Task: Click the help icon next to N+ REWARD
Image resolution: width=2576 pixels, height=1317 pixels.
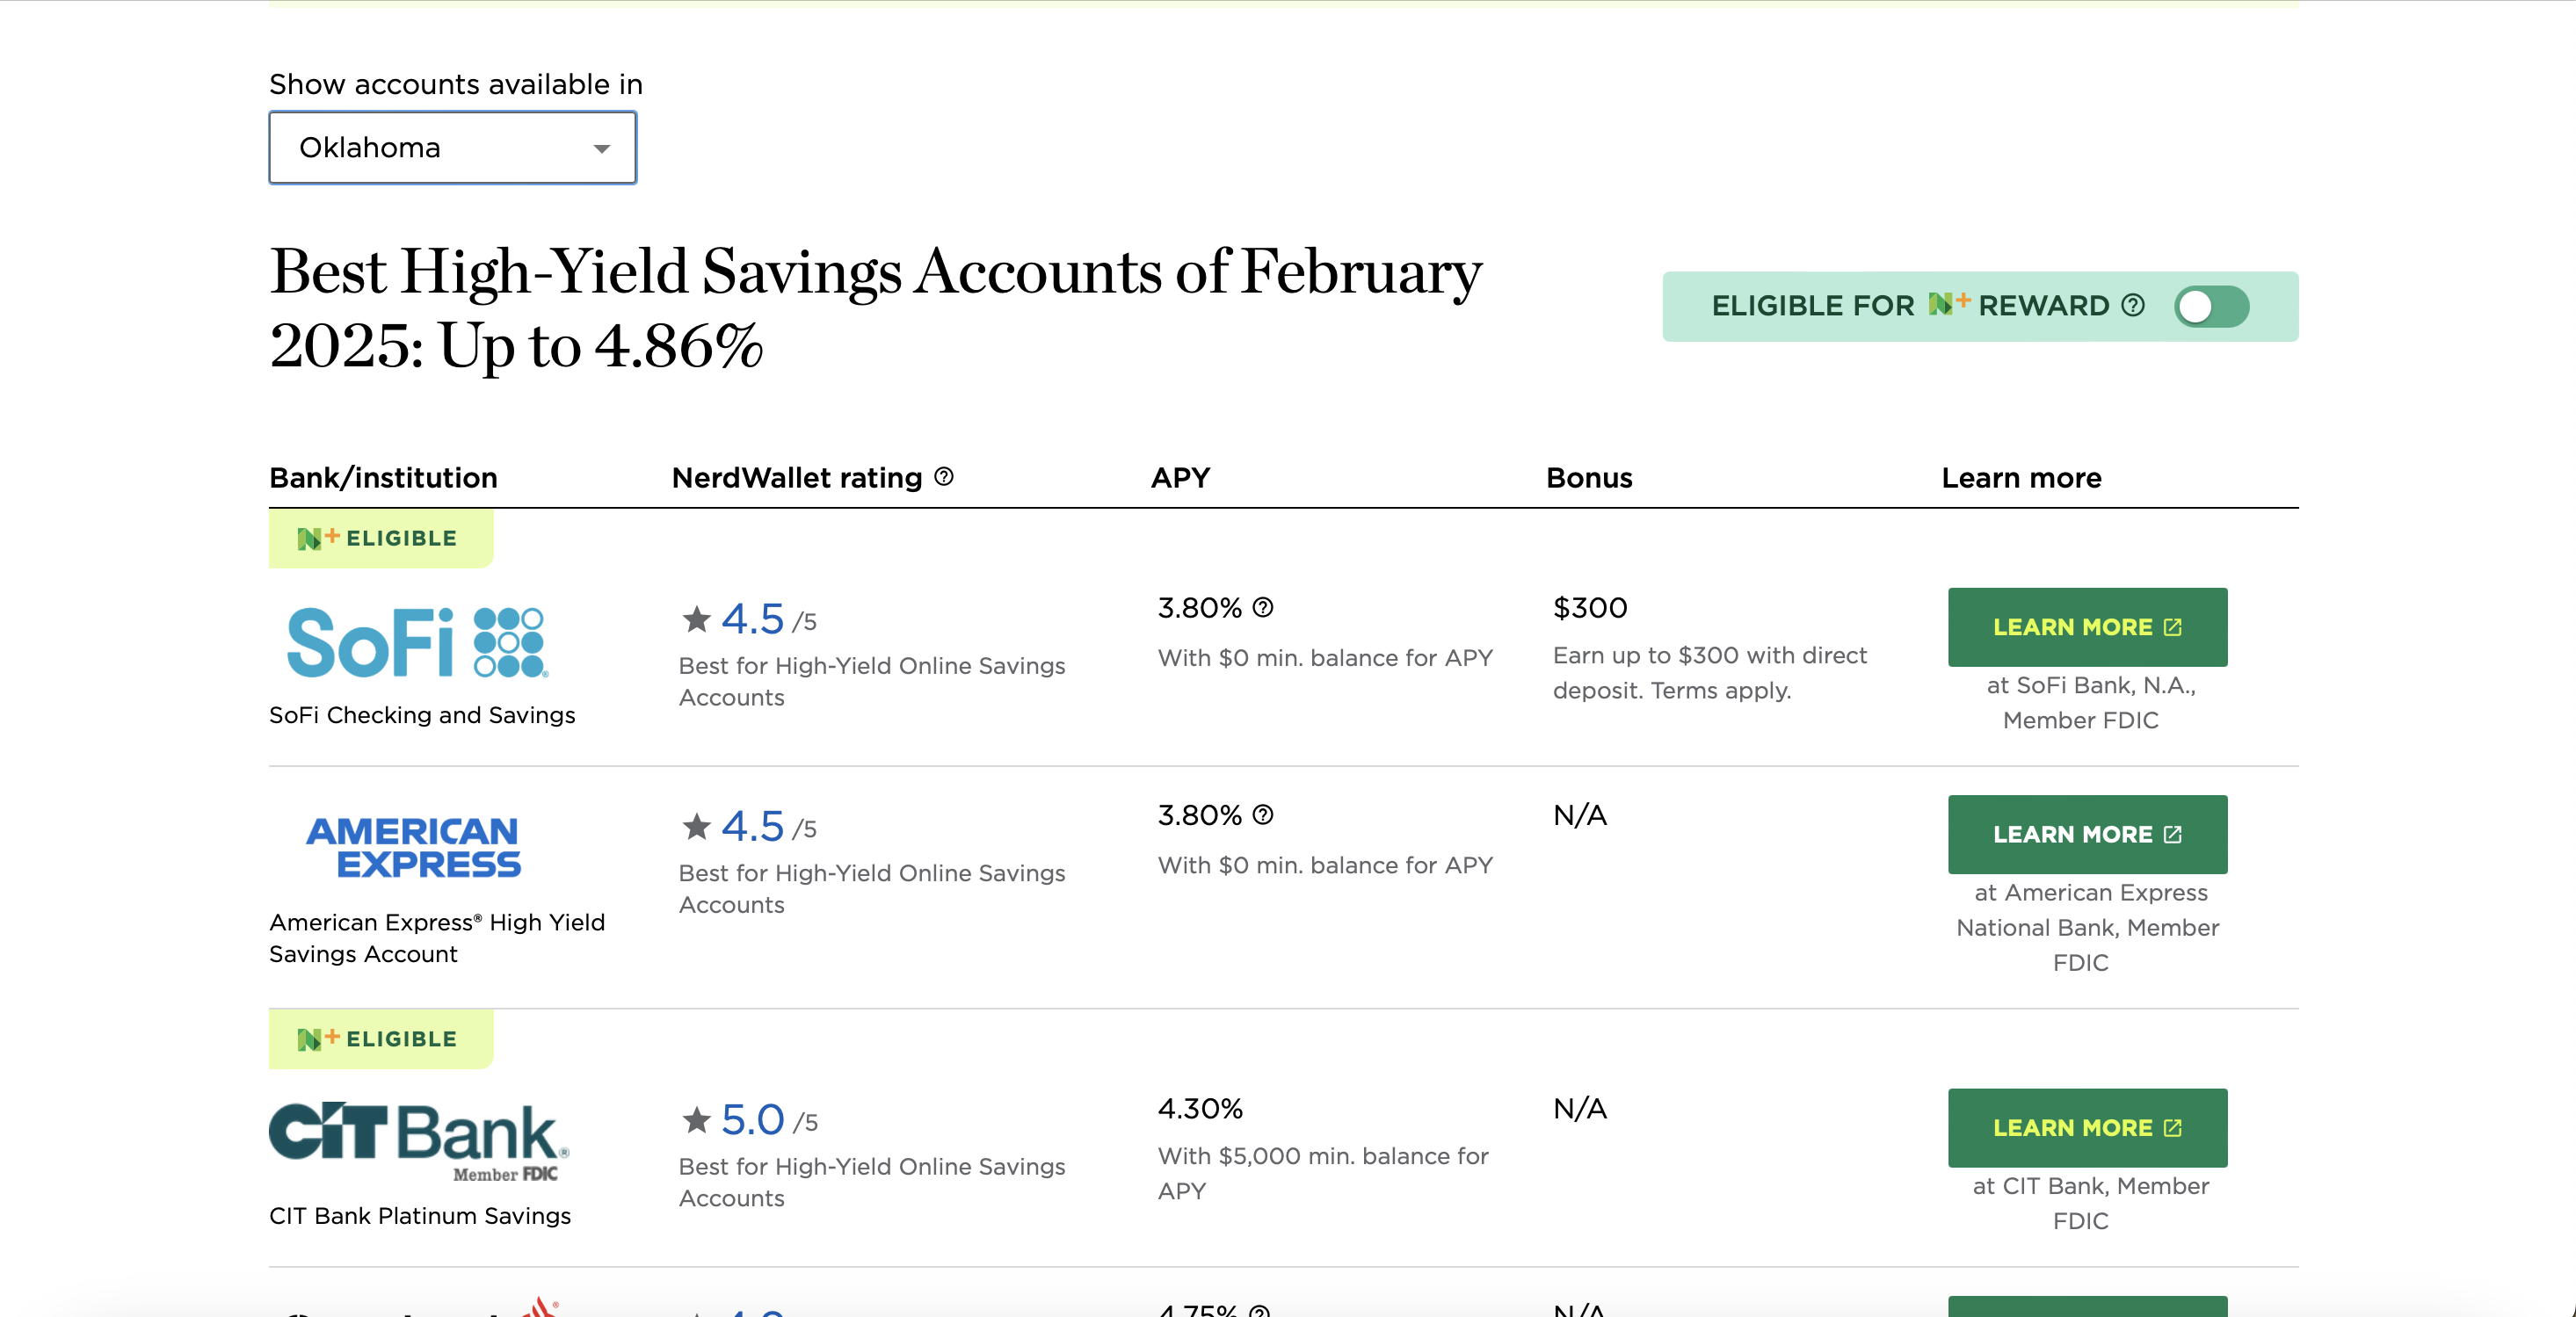Action: (x=2133, y=305)
